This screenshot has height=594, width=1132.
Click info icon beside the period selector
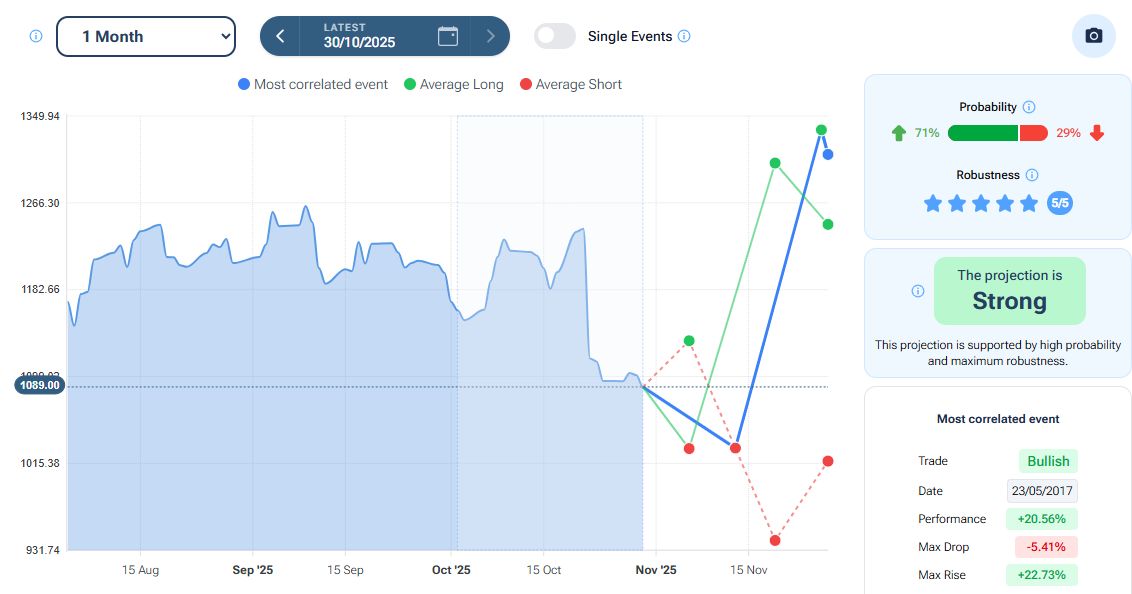click(36, 36)
